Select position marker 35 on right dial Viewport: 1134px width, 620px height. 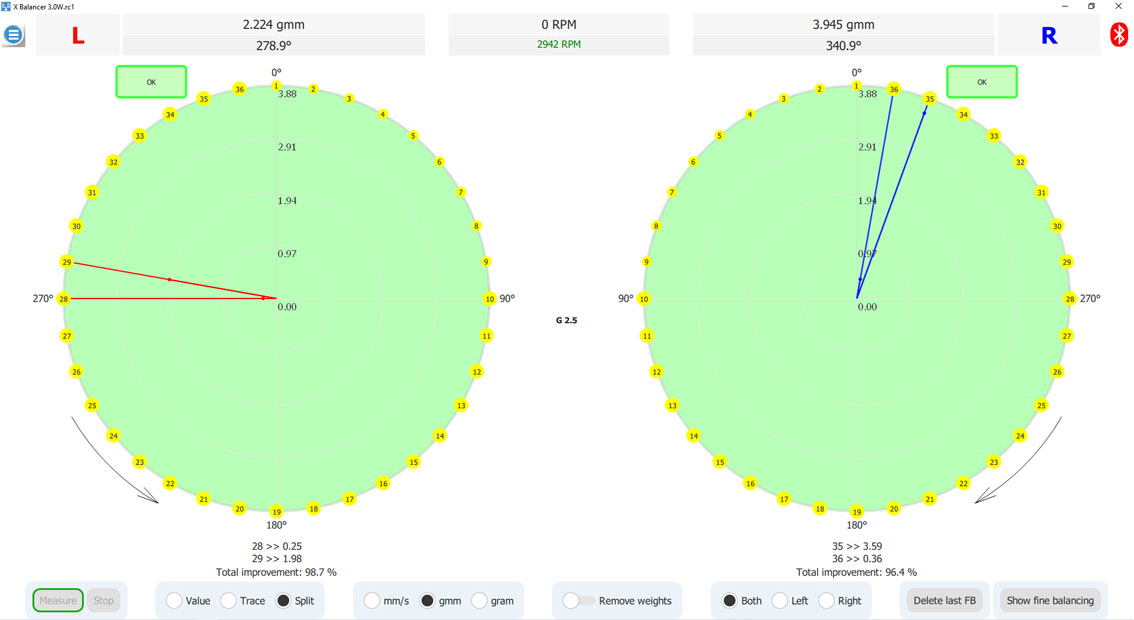point(930,98)
